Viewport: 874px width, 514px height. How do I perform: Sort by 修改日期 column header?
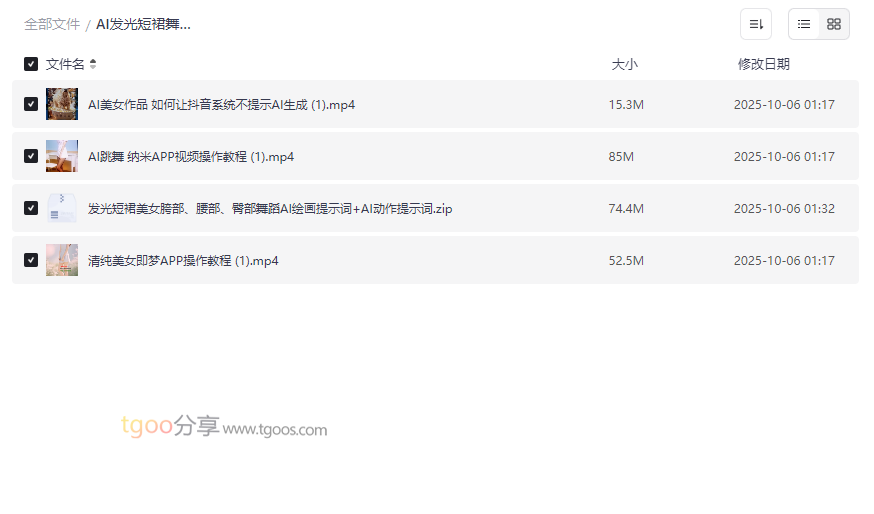(764, 64)
